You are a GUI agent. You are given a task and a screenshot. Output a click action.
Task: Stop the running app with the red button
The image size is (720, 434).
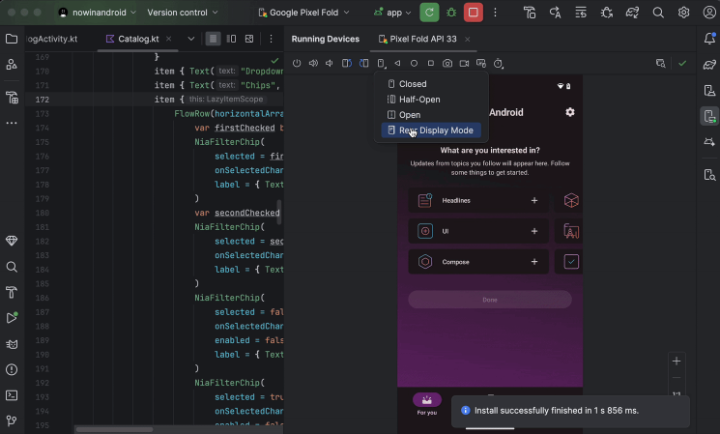pos(473,12)
